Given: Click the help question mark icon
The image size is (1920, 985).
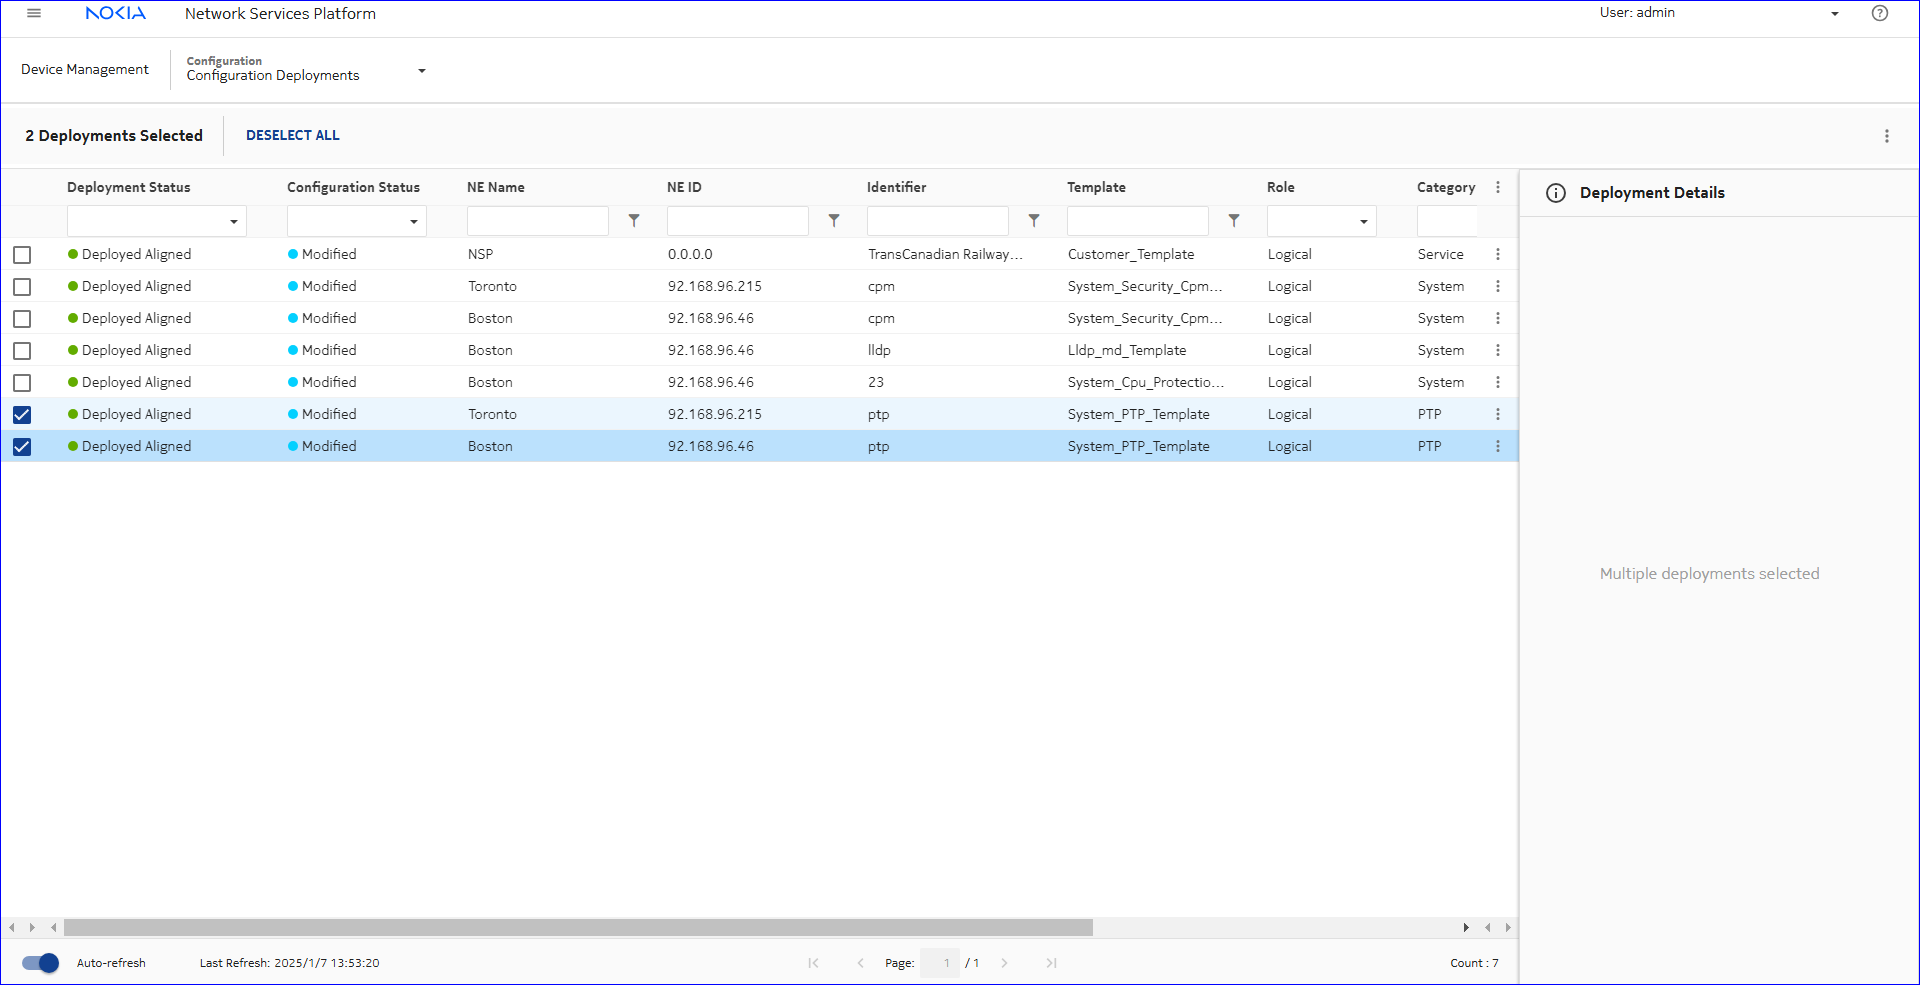Looking at the screenshot, I should pos(1879,13).
